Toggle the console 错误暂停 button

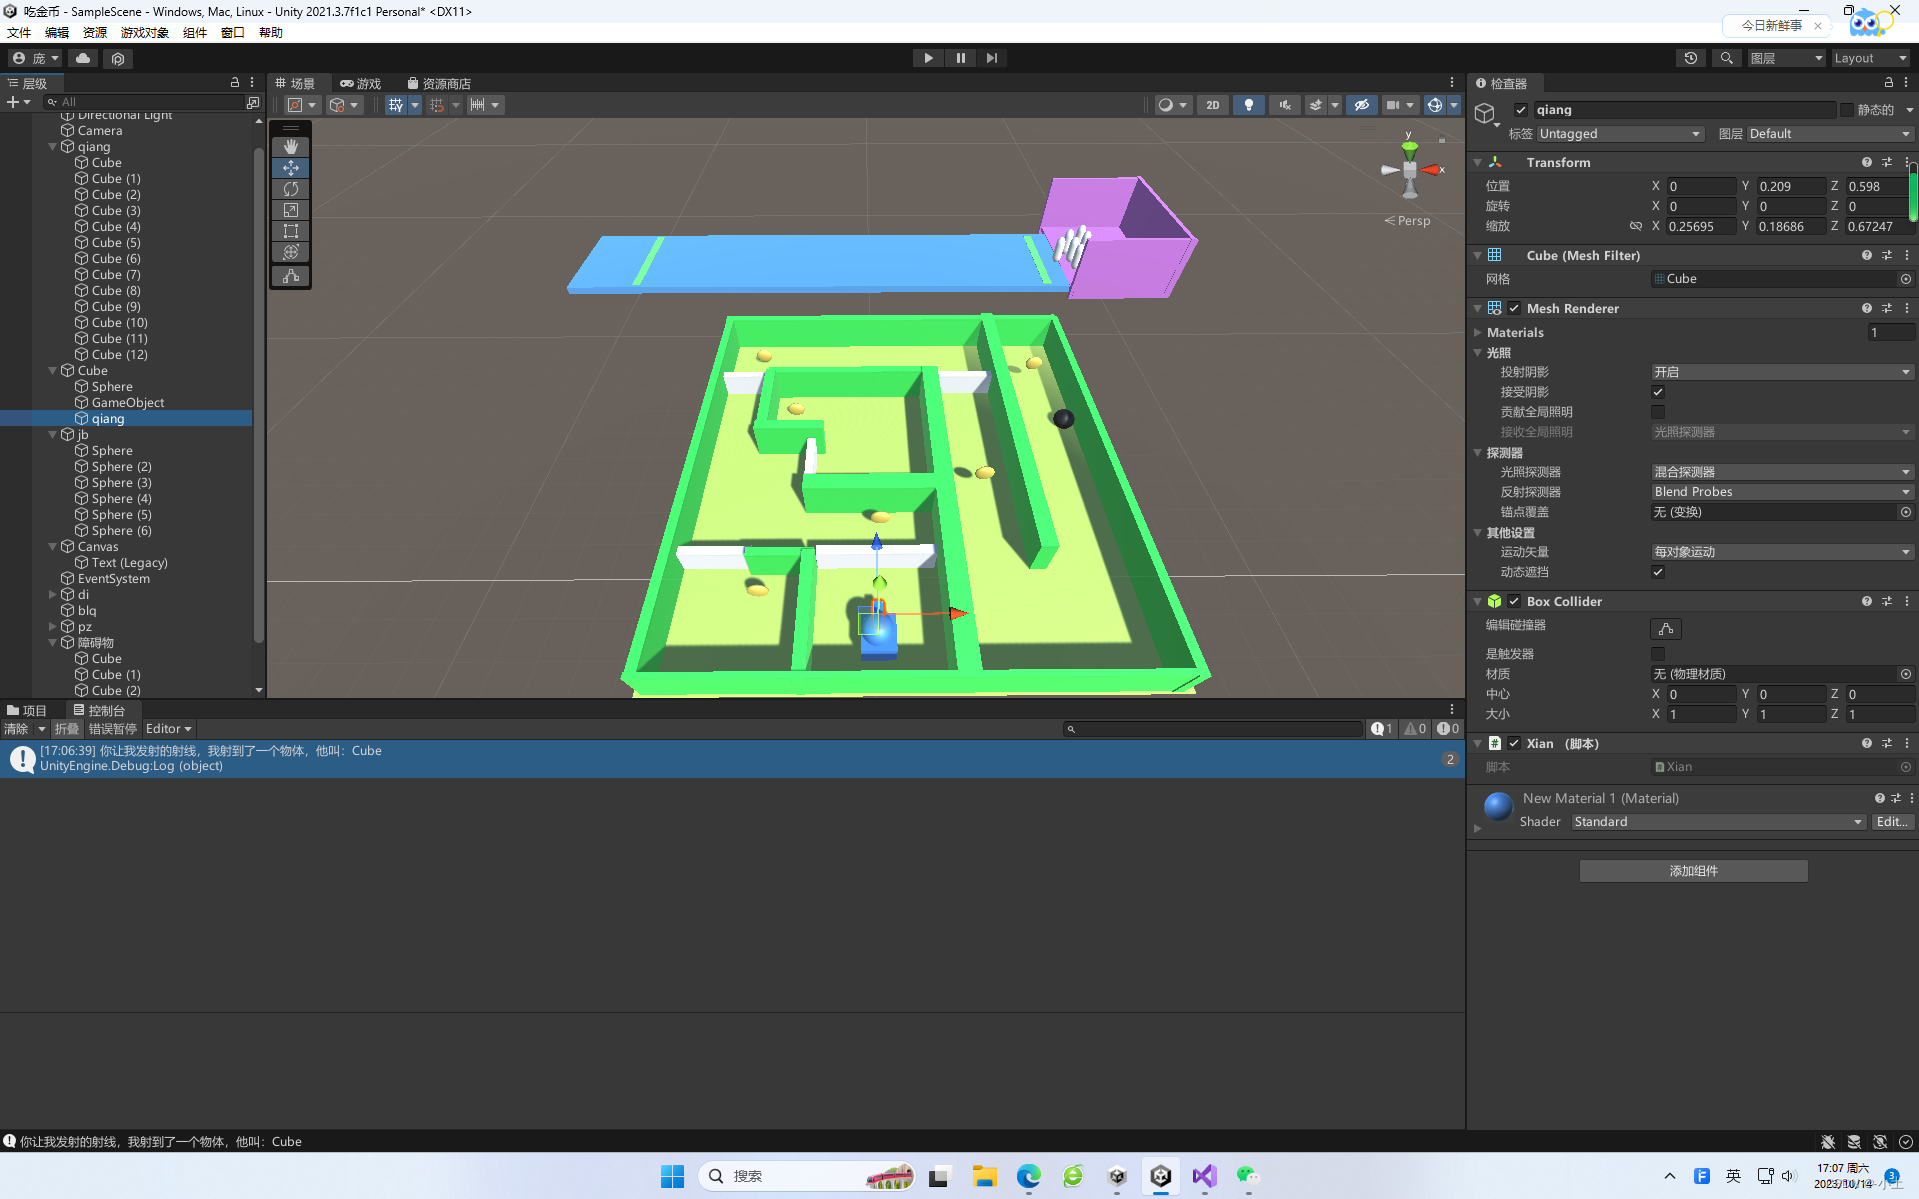click(x=113, y=729)
